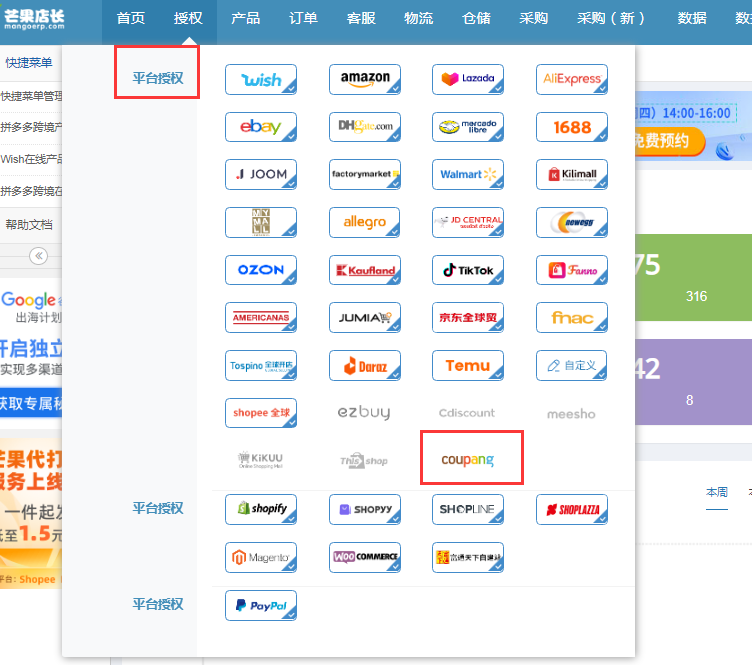The image size is (752, 665).
Task: Open the 客服 customer service menu
Action: pos(361,18)
